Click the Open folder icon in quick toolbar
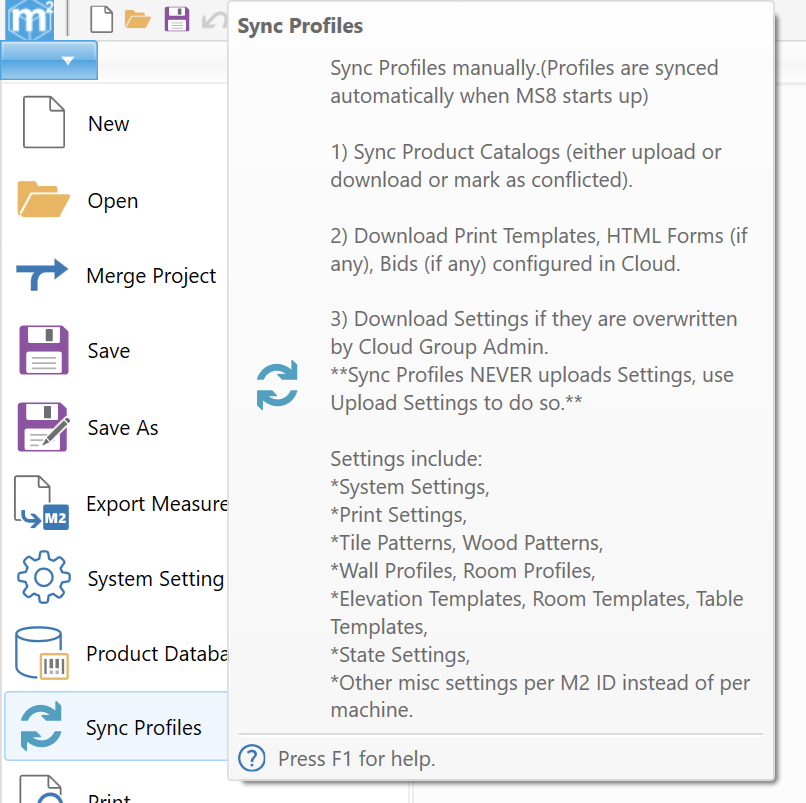This screenshot has height=803, width=806. coord(137,18)
